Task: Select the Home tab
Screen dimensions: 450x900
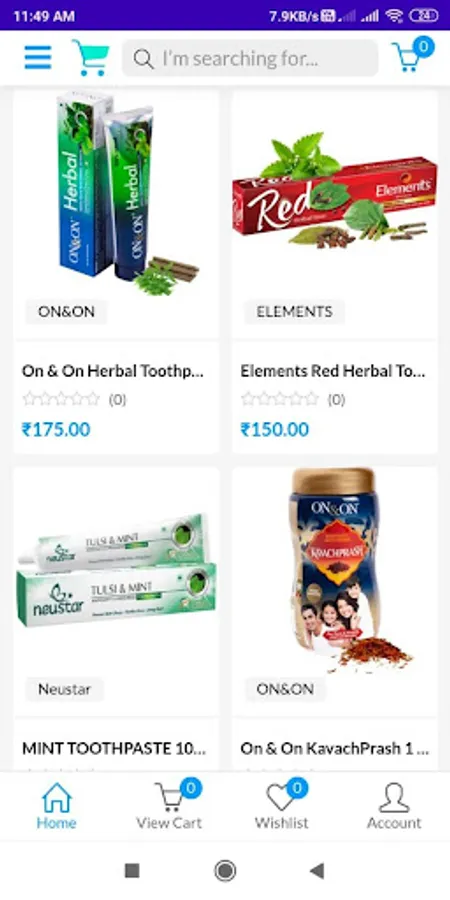Action: [x=57, y=806]
